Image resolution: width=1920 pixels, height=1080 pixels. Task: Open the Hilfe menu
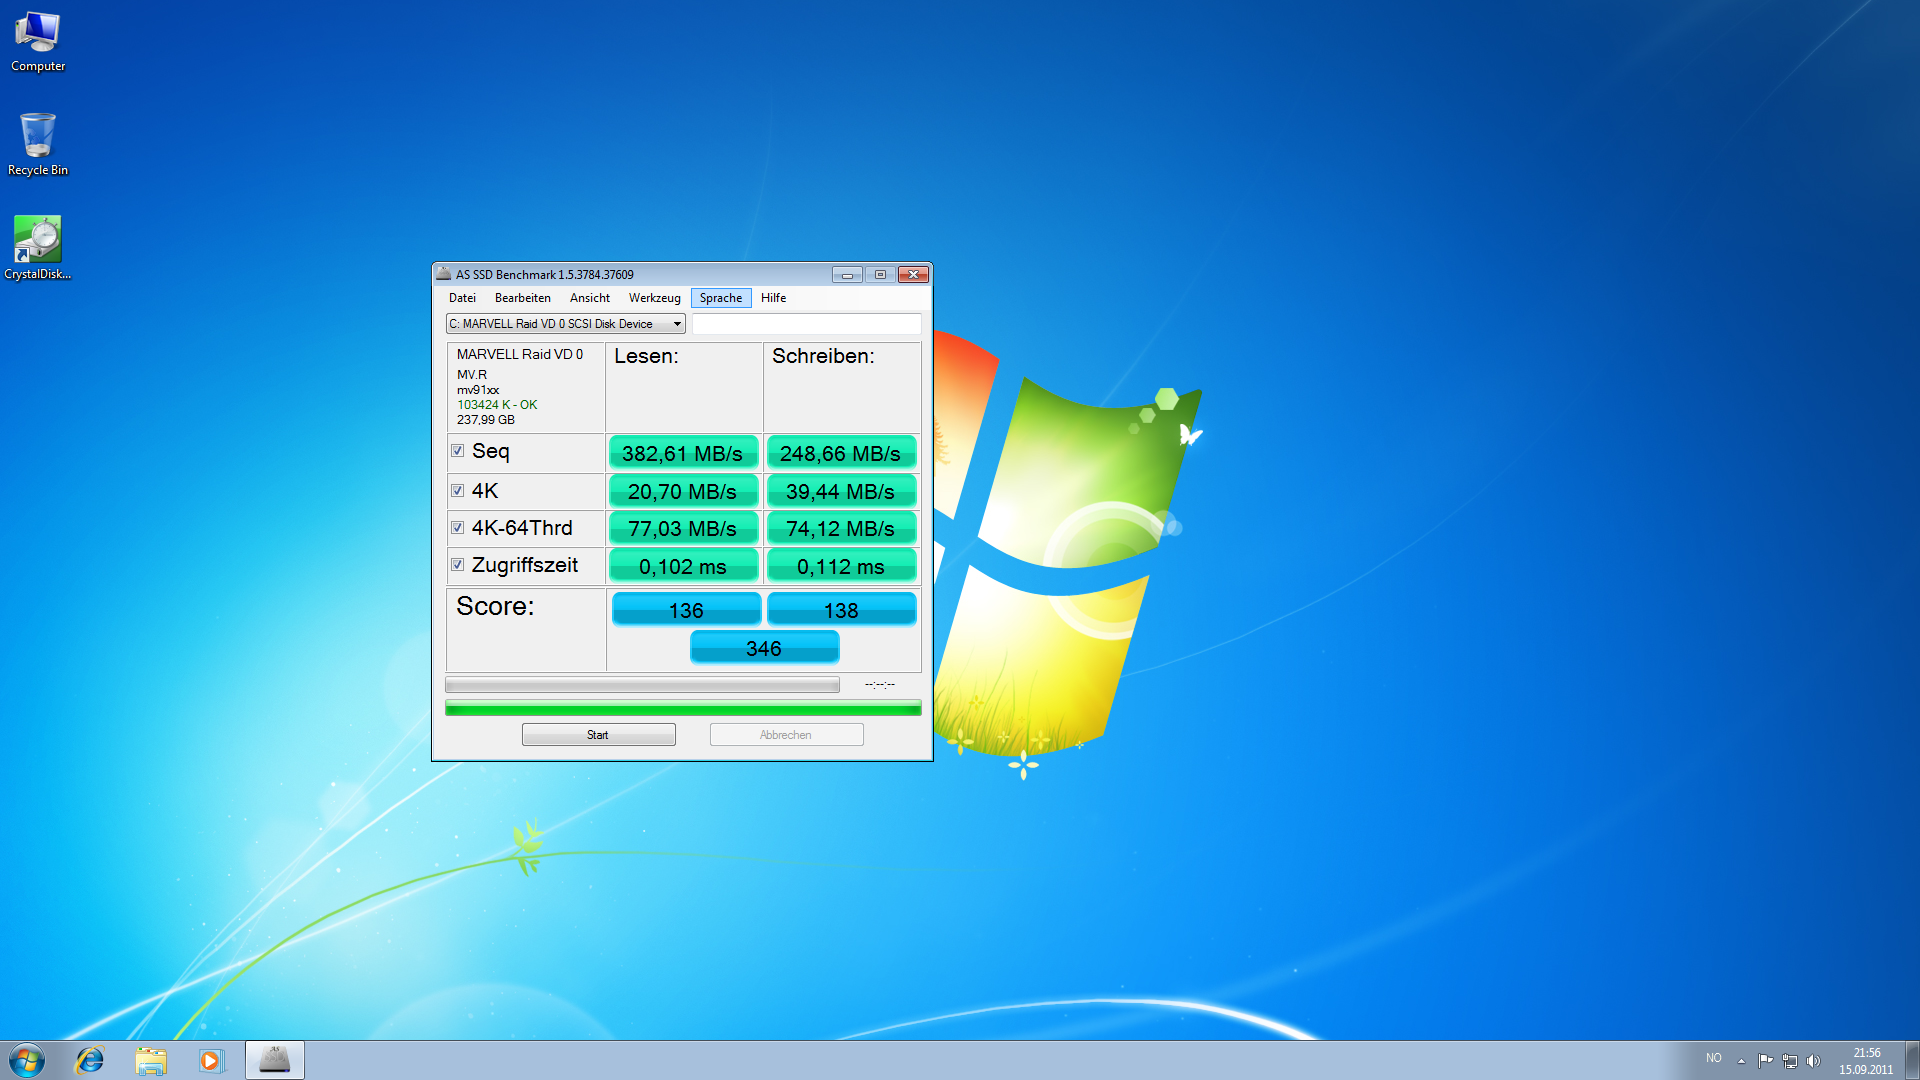(773, 298)
